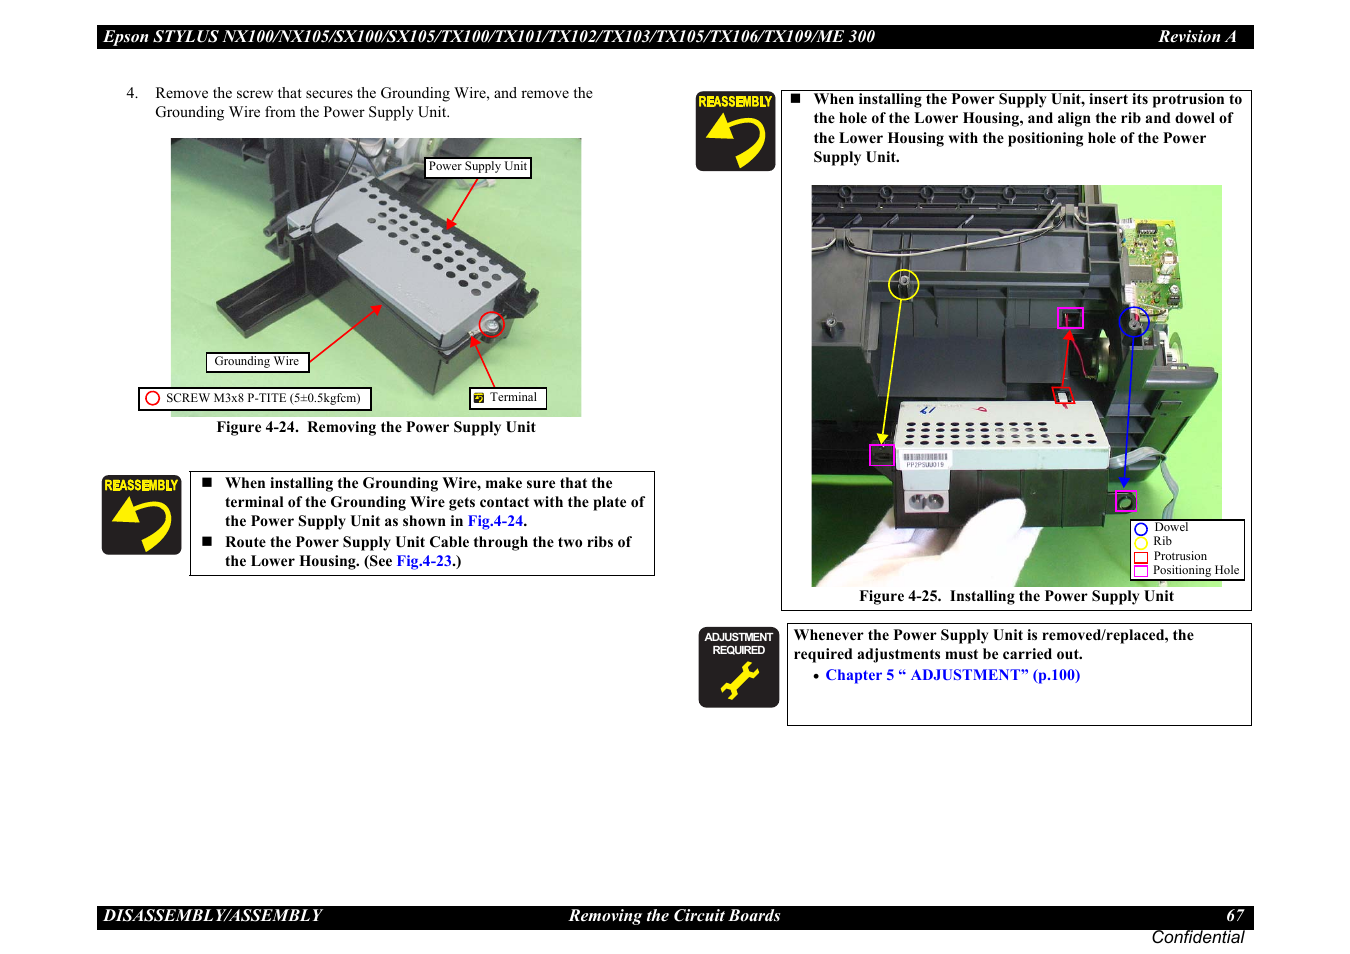Open the Fig.4-24 link

(x=495, y=521)
